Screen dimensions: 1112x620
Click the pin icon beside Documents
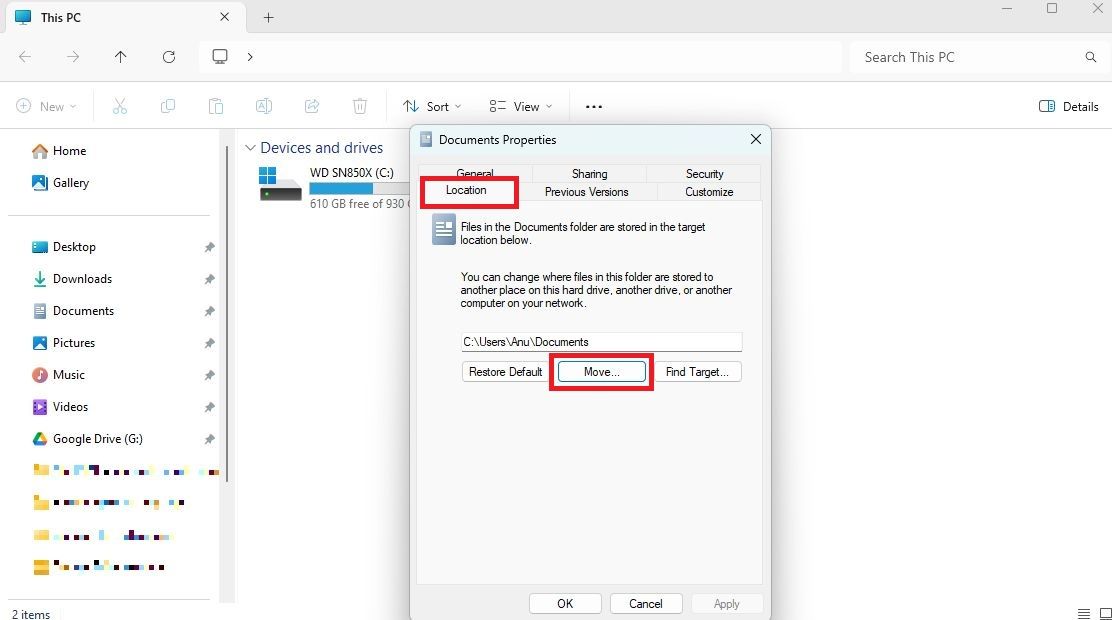coord(209,311)
